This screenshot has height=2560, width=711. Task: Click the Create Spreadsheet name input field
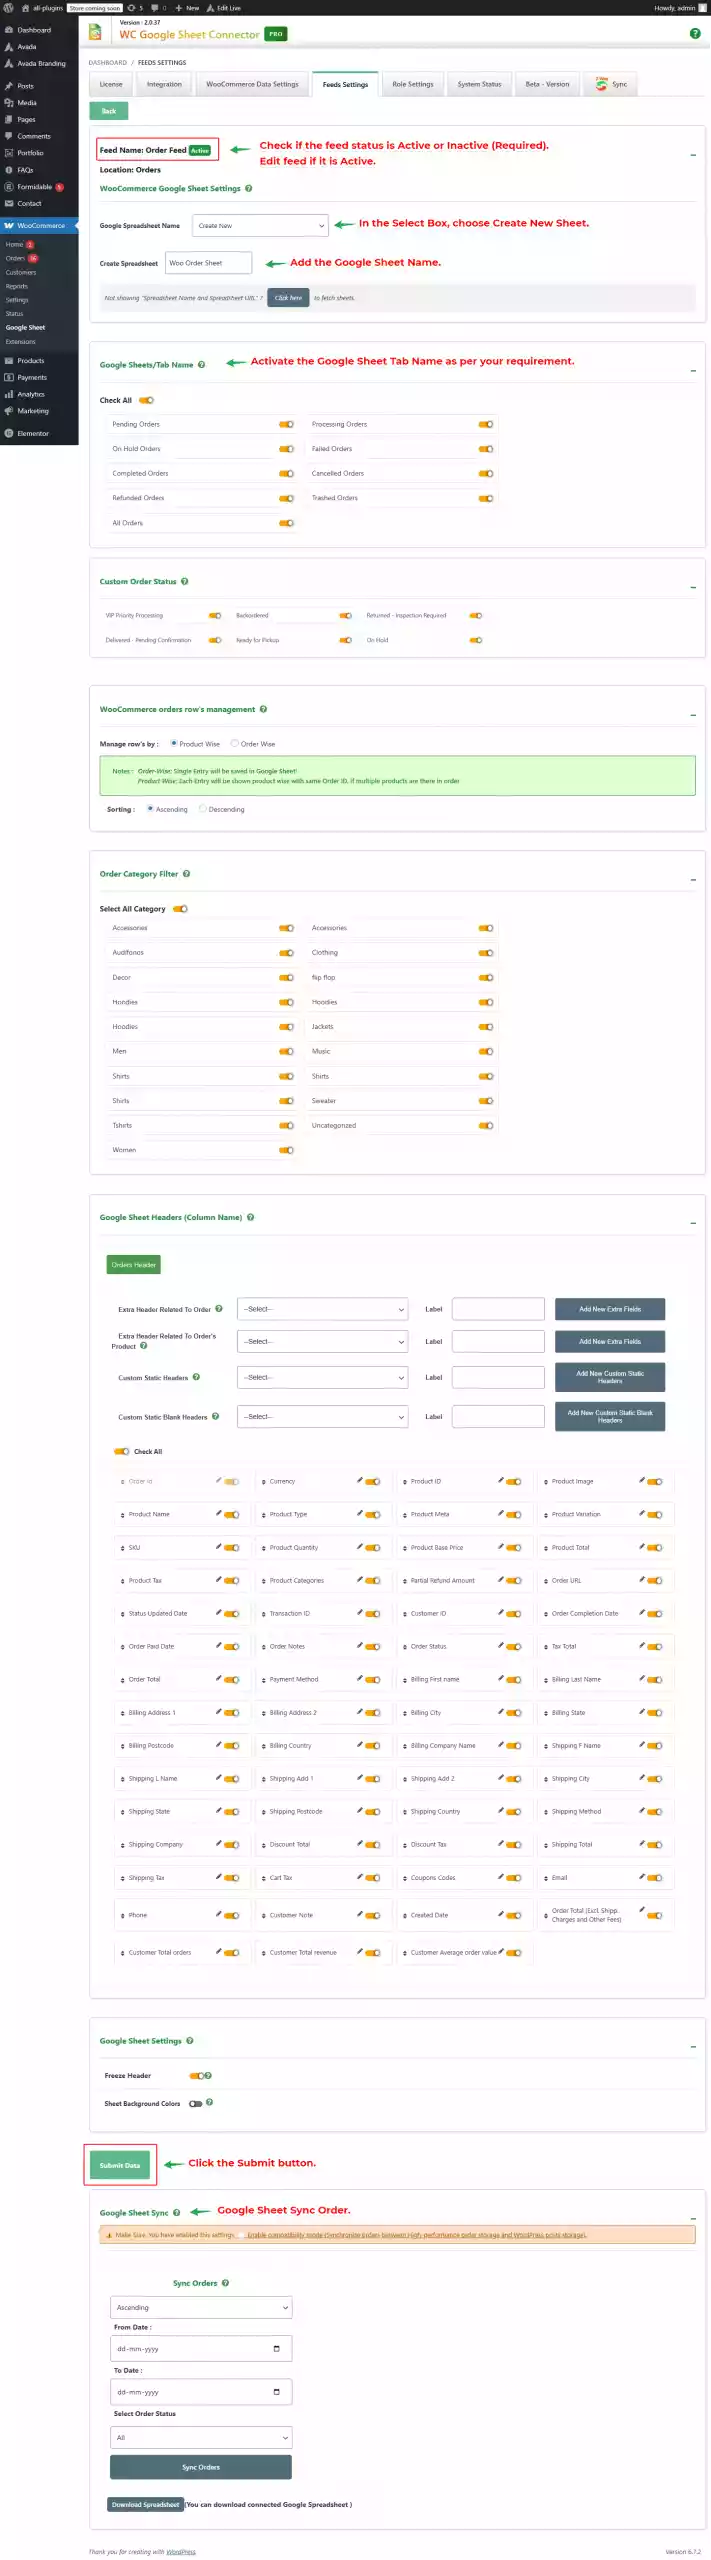(x=209, y=263)
